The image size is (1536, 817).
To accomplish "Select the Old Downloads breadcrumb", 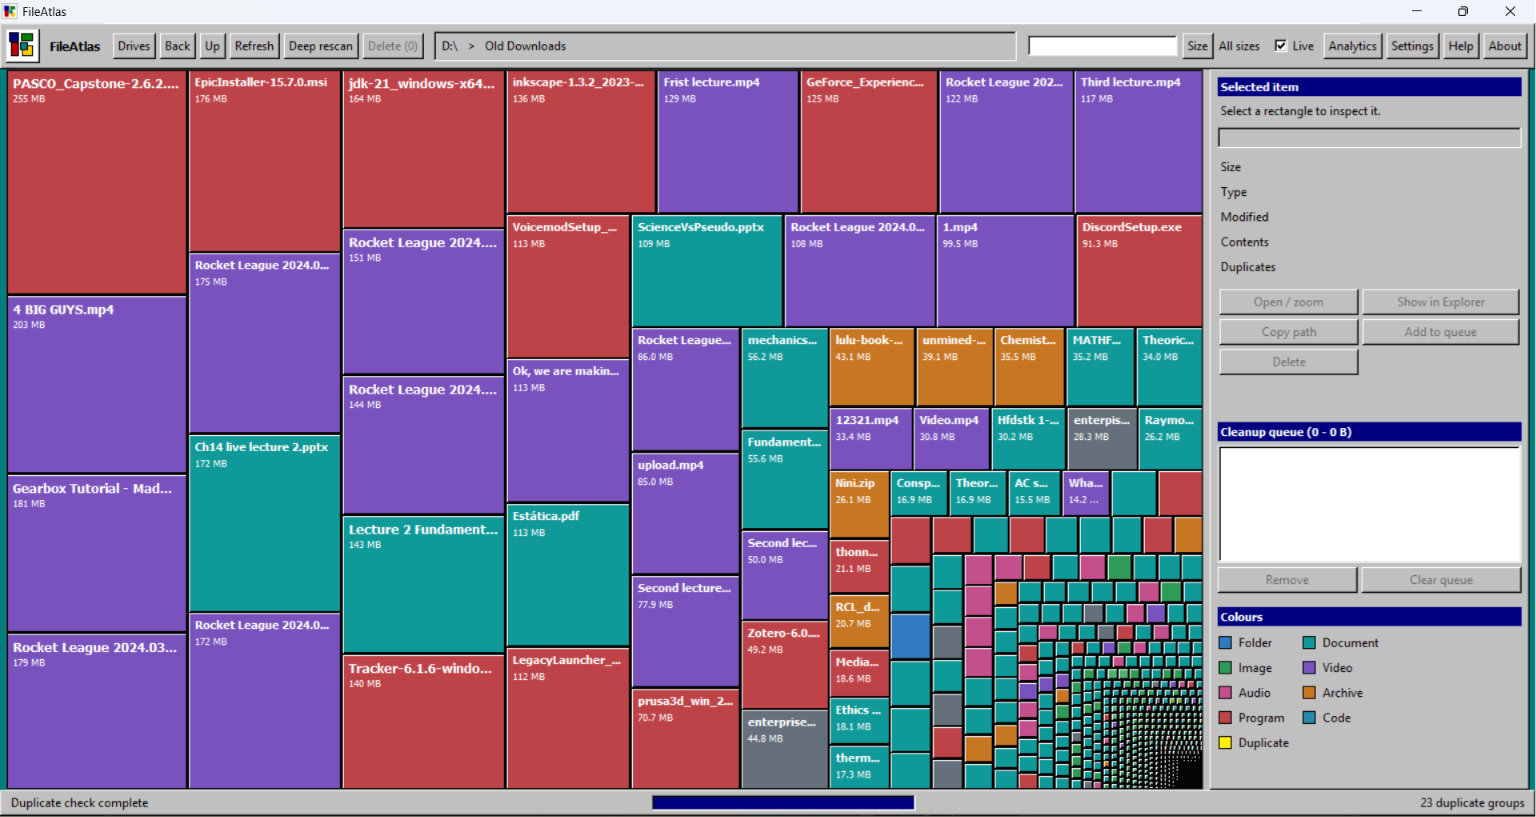I will pos(525,46).
